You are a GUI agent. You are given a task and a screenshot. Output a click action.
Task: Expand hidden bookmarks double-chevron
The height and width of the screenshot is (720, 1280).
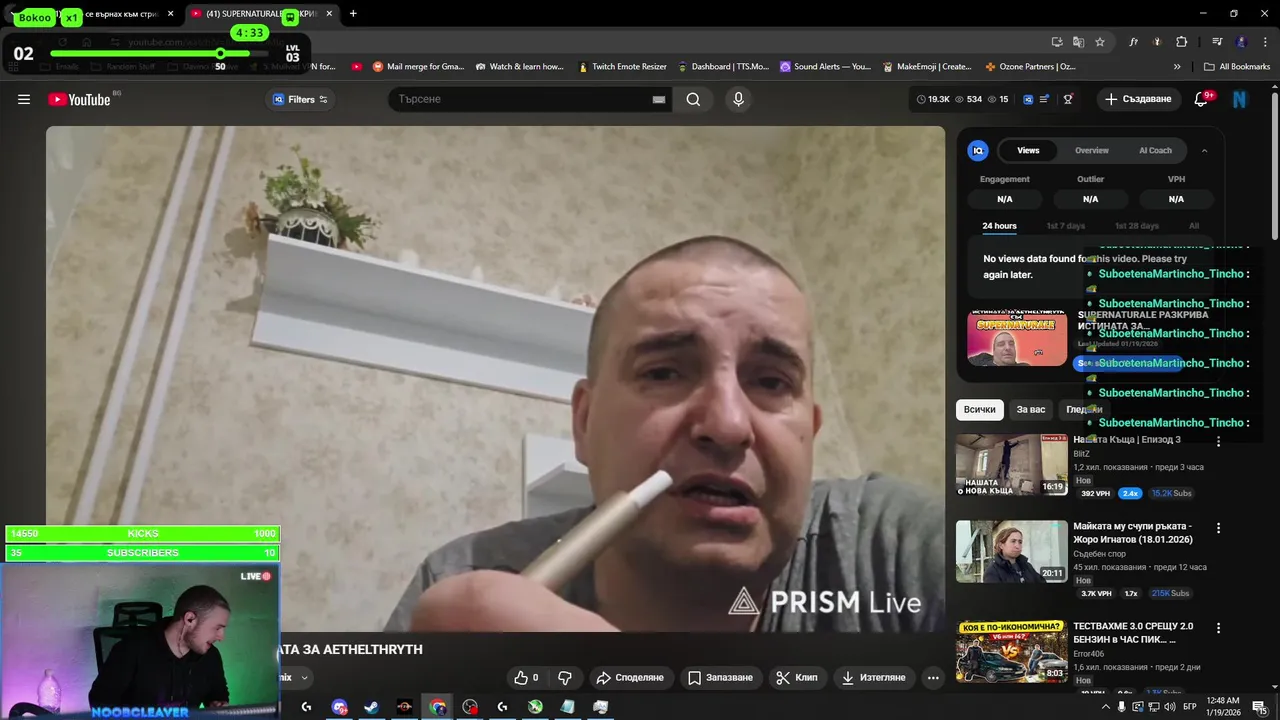1177,67
